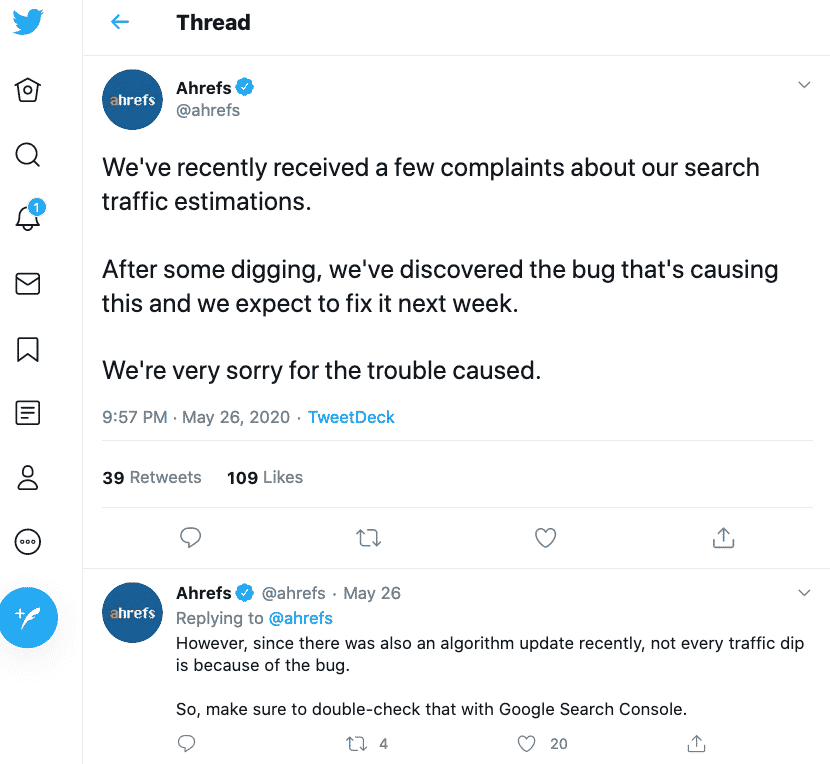Click the Ahrefs profile avatar on main tweet
830x764 pixels.
pyautogui.click(x=132, y=100)
